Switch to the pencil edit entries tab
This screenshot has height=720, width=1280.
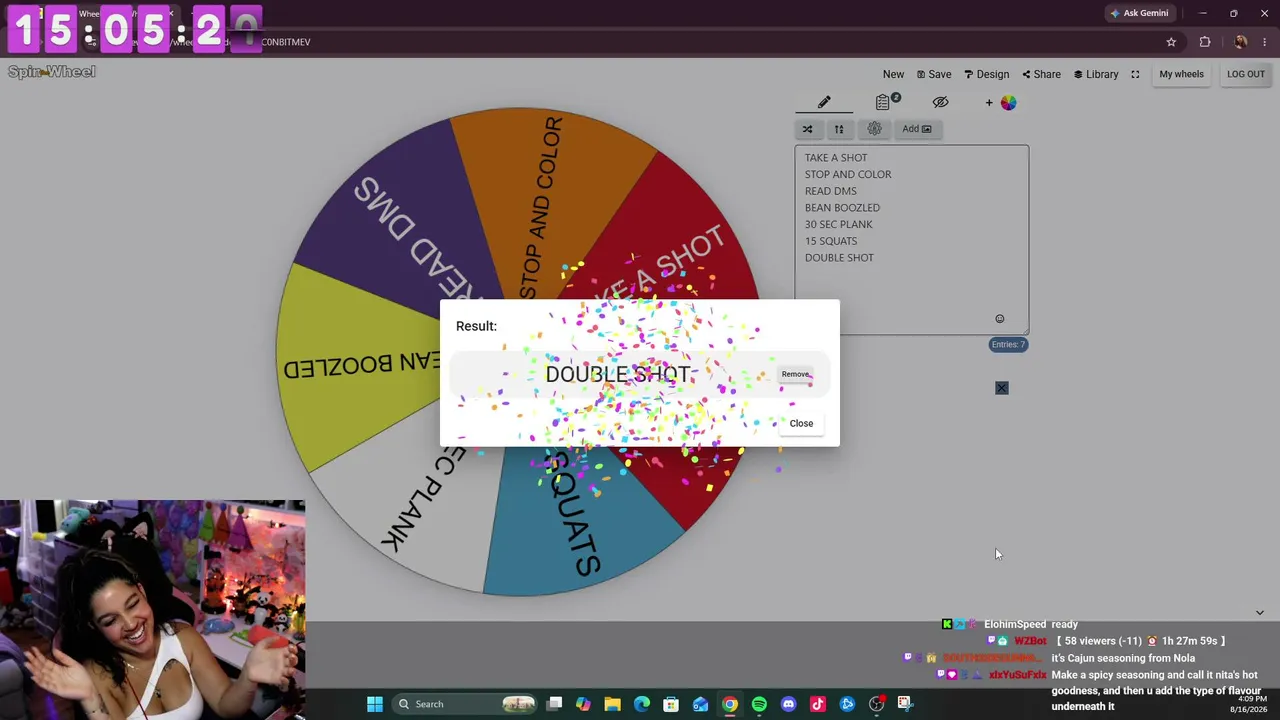point(824,102)
